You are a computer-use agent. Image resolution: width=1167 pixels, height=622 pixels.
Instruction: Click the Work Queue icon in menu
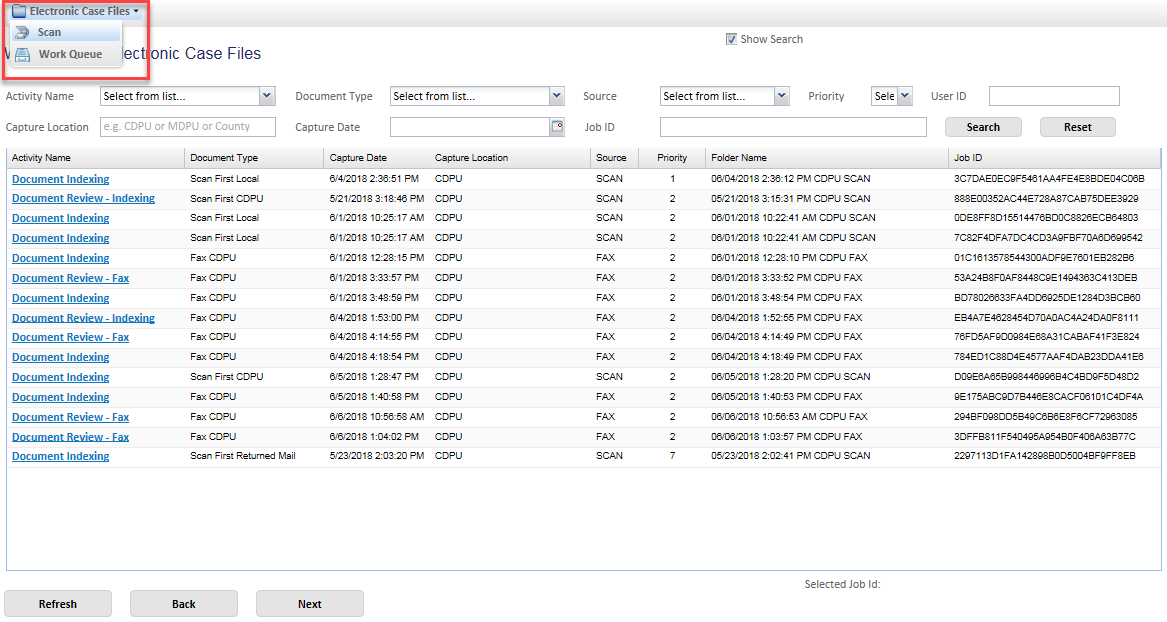(x=22, y=54)
